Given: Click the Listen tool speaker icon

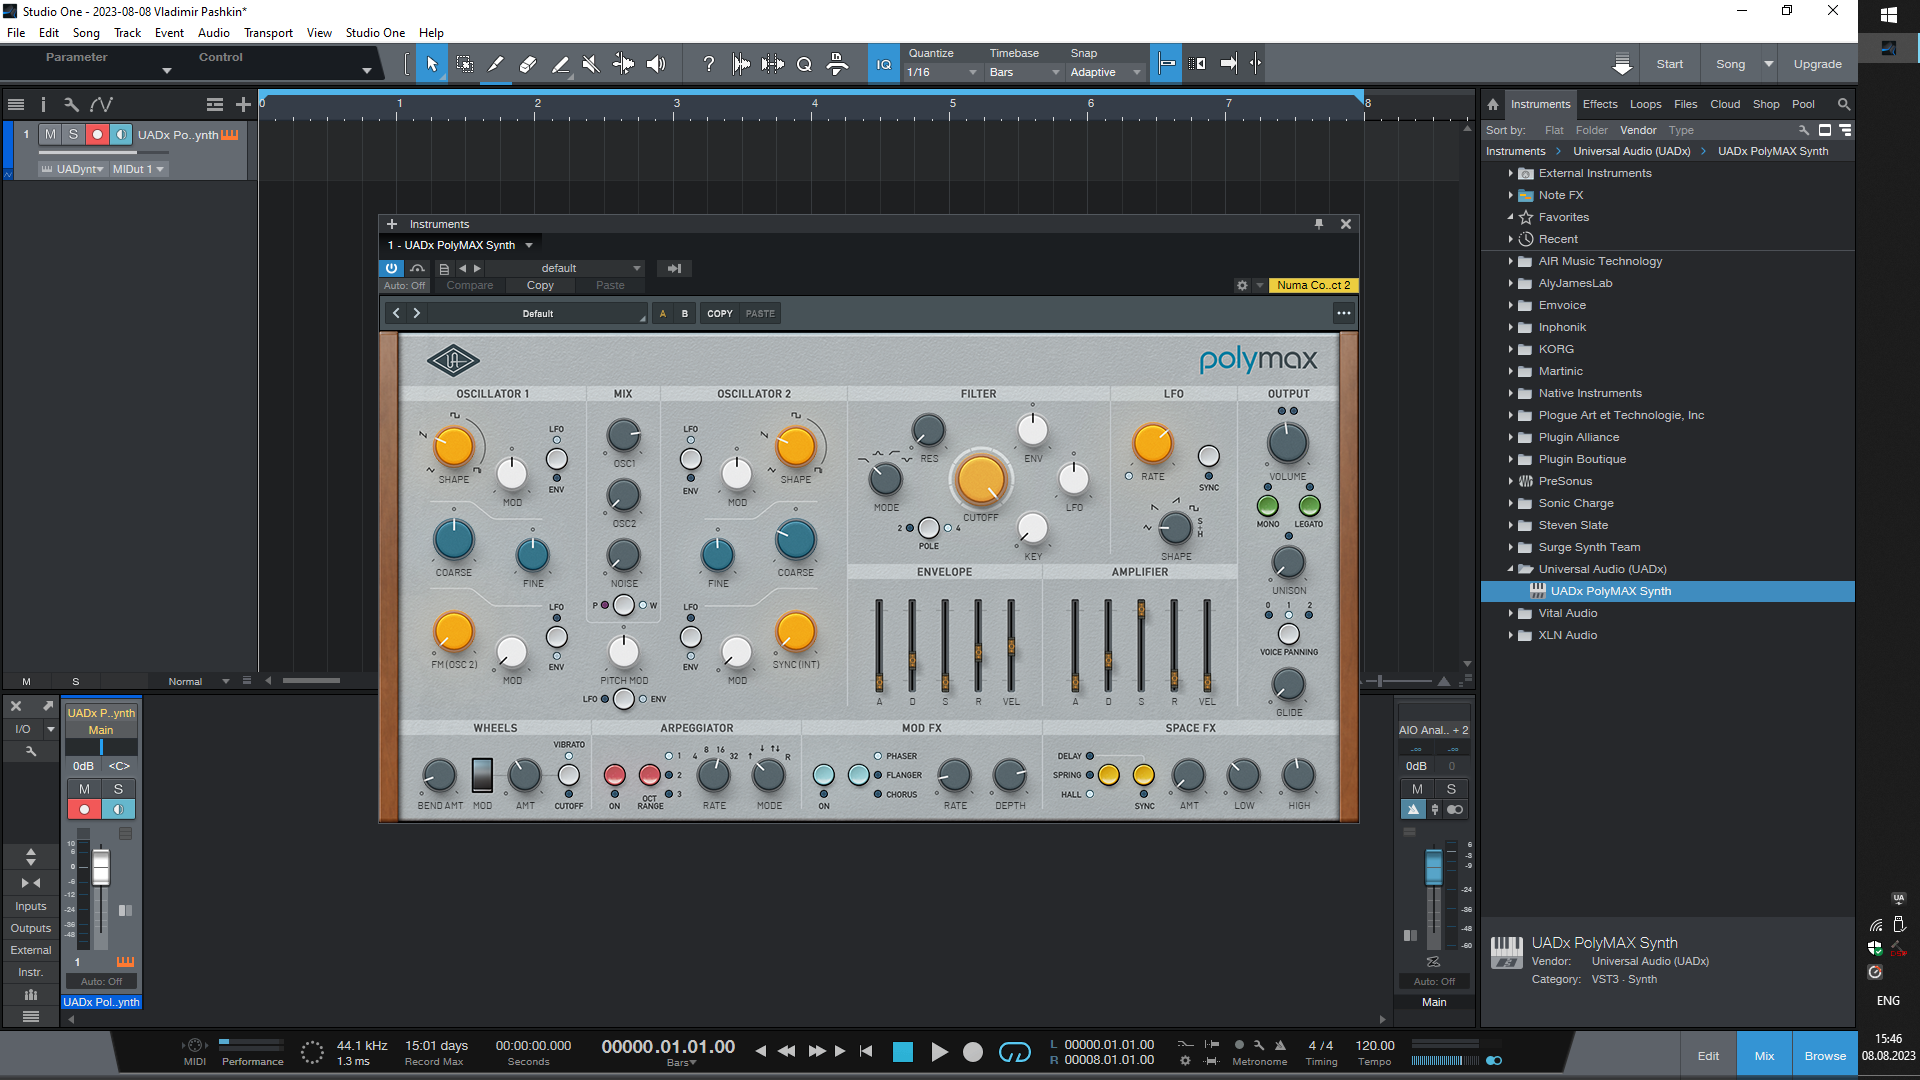Looking at the screenshot, I should click(656, 64).
